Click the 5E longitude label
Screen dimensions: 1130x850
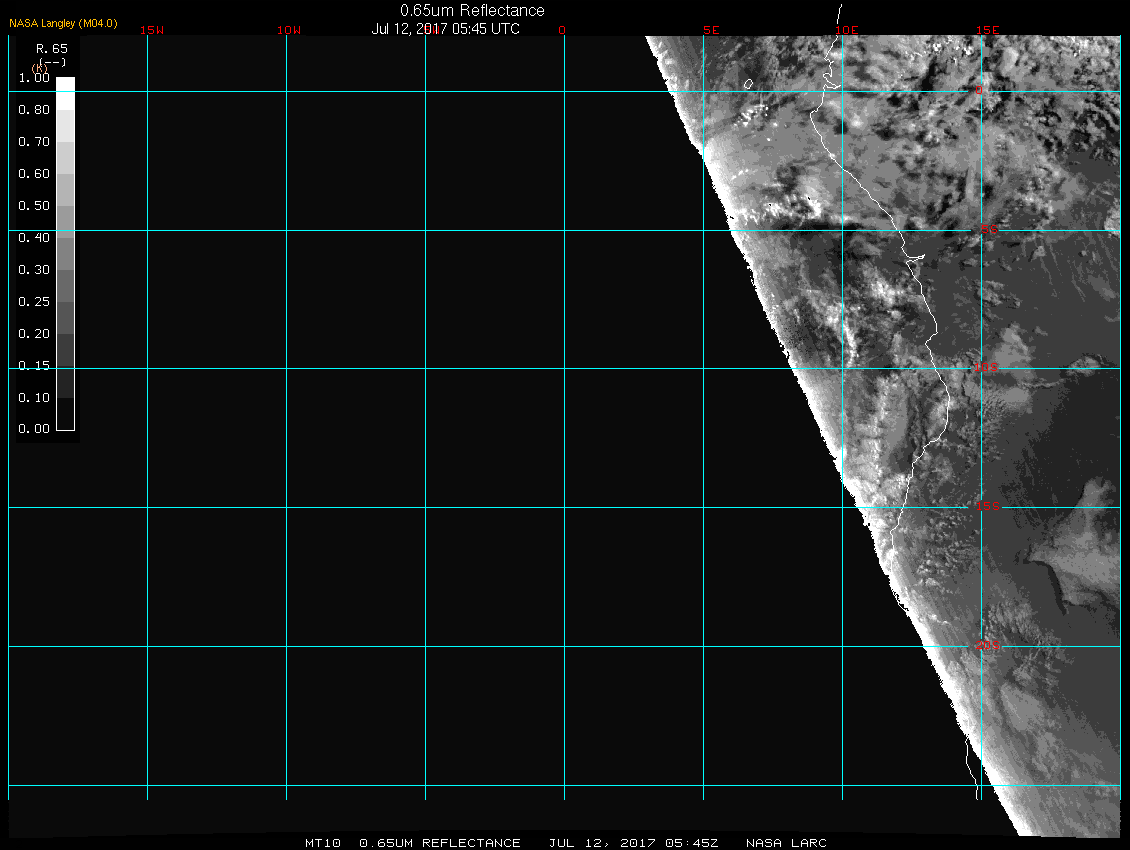712,30
